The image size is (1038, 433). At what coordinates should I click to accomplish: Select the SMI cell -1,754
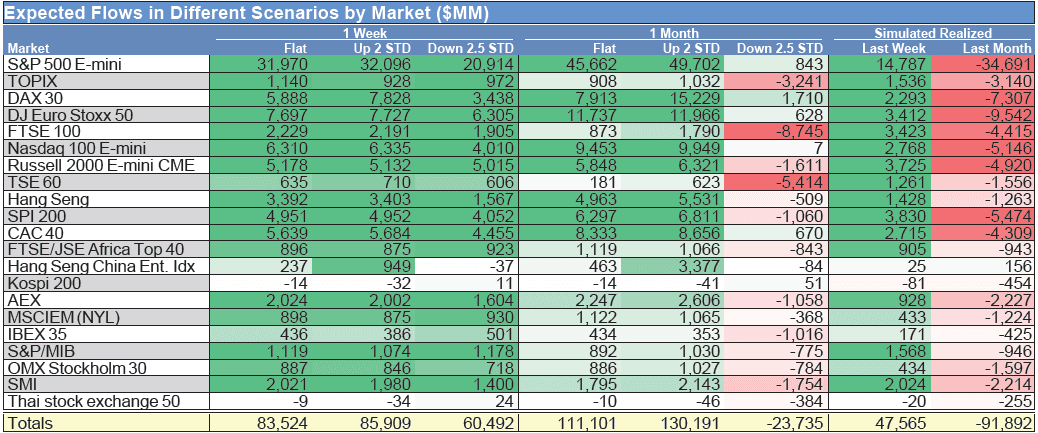[x=776, y=384]
